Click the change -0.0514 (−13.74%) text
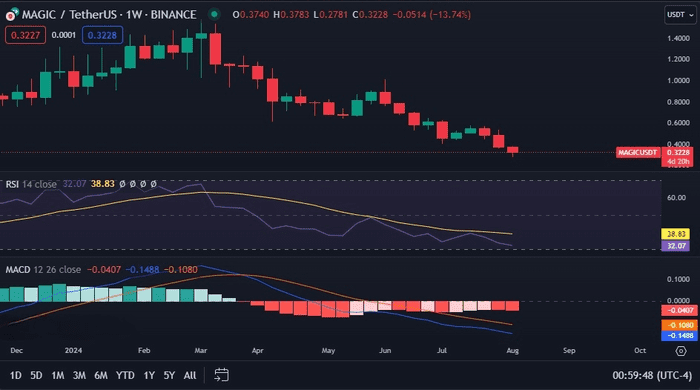This screenshot has height=390, width=700. tap(432, 15)
